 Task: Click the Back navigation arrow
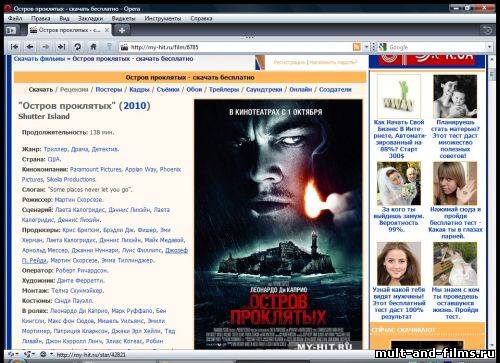click(30, 47)
